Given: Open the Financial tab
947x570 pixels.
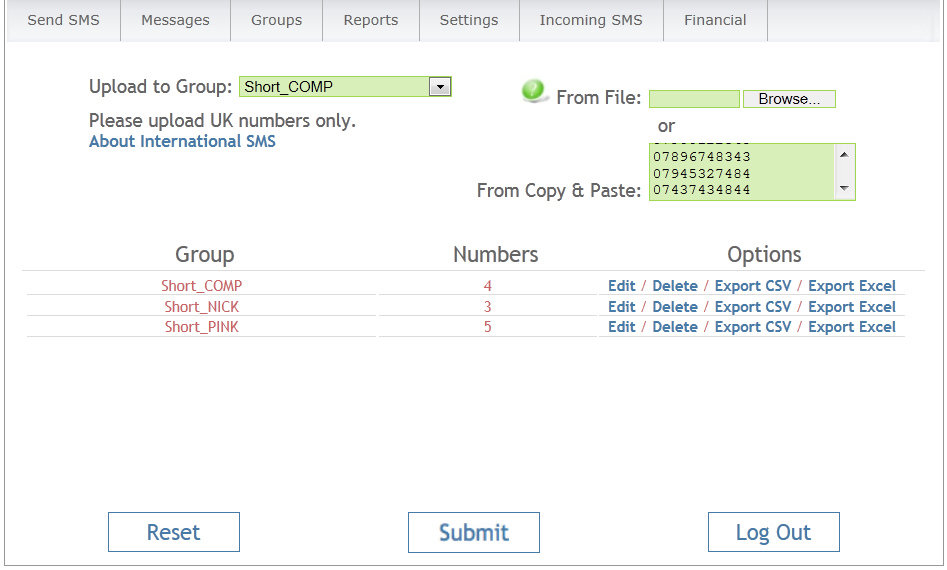Looking at the screenshot, I should pyautogui.click(x=715, y=20).
